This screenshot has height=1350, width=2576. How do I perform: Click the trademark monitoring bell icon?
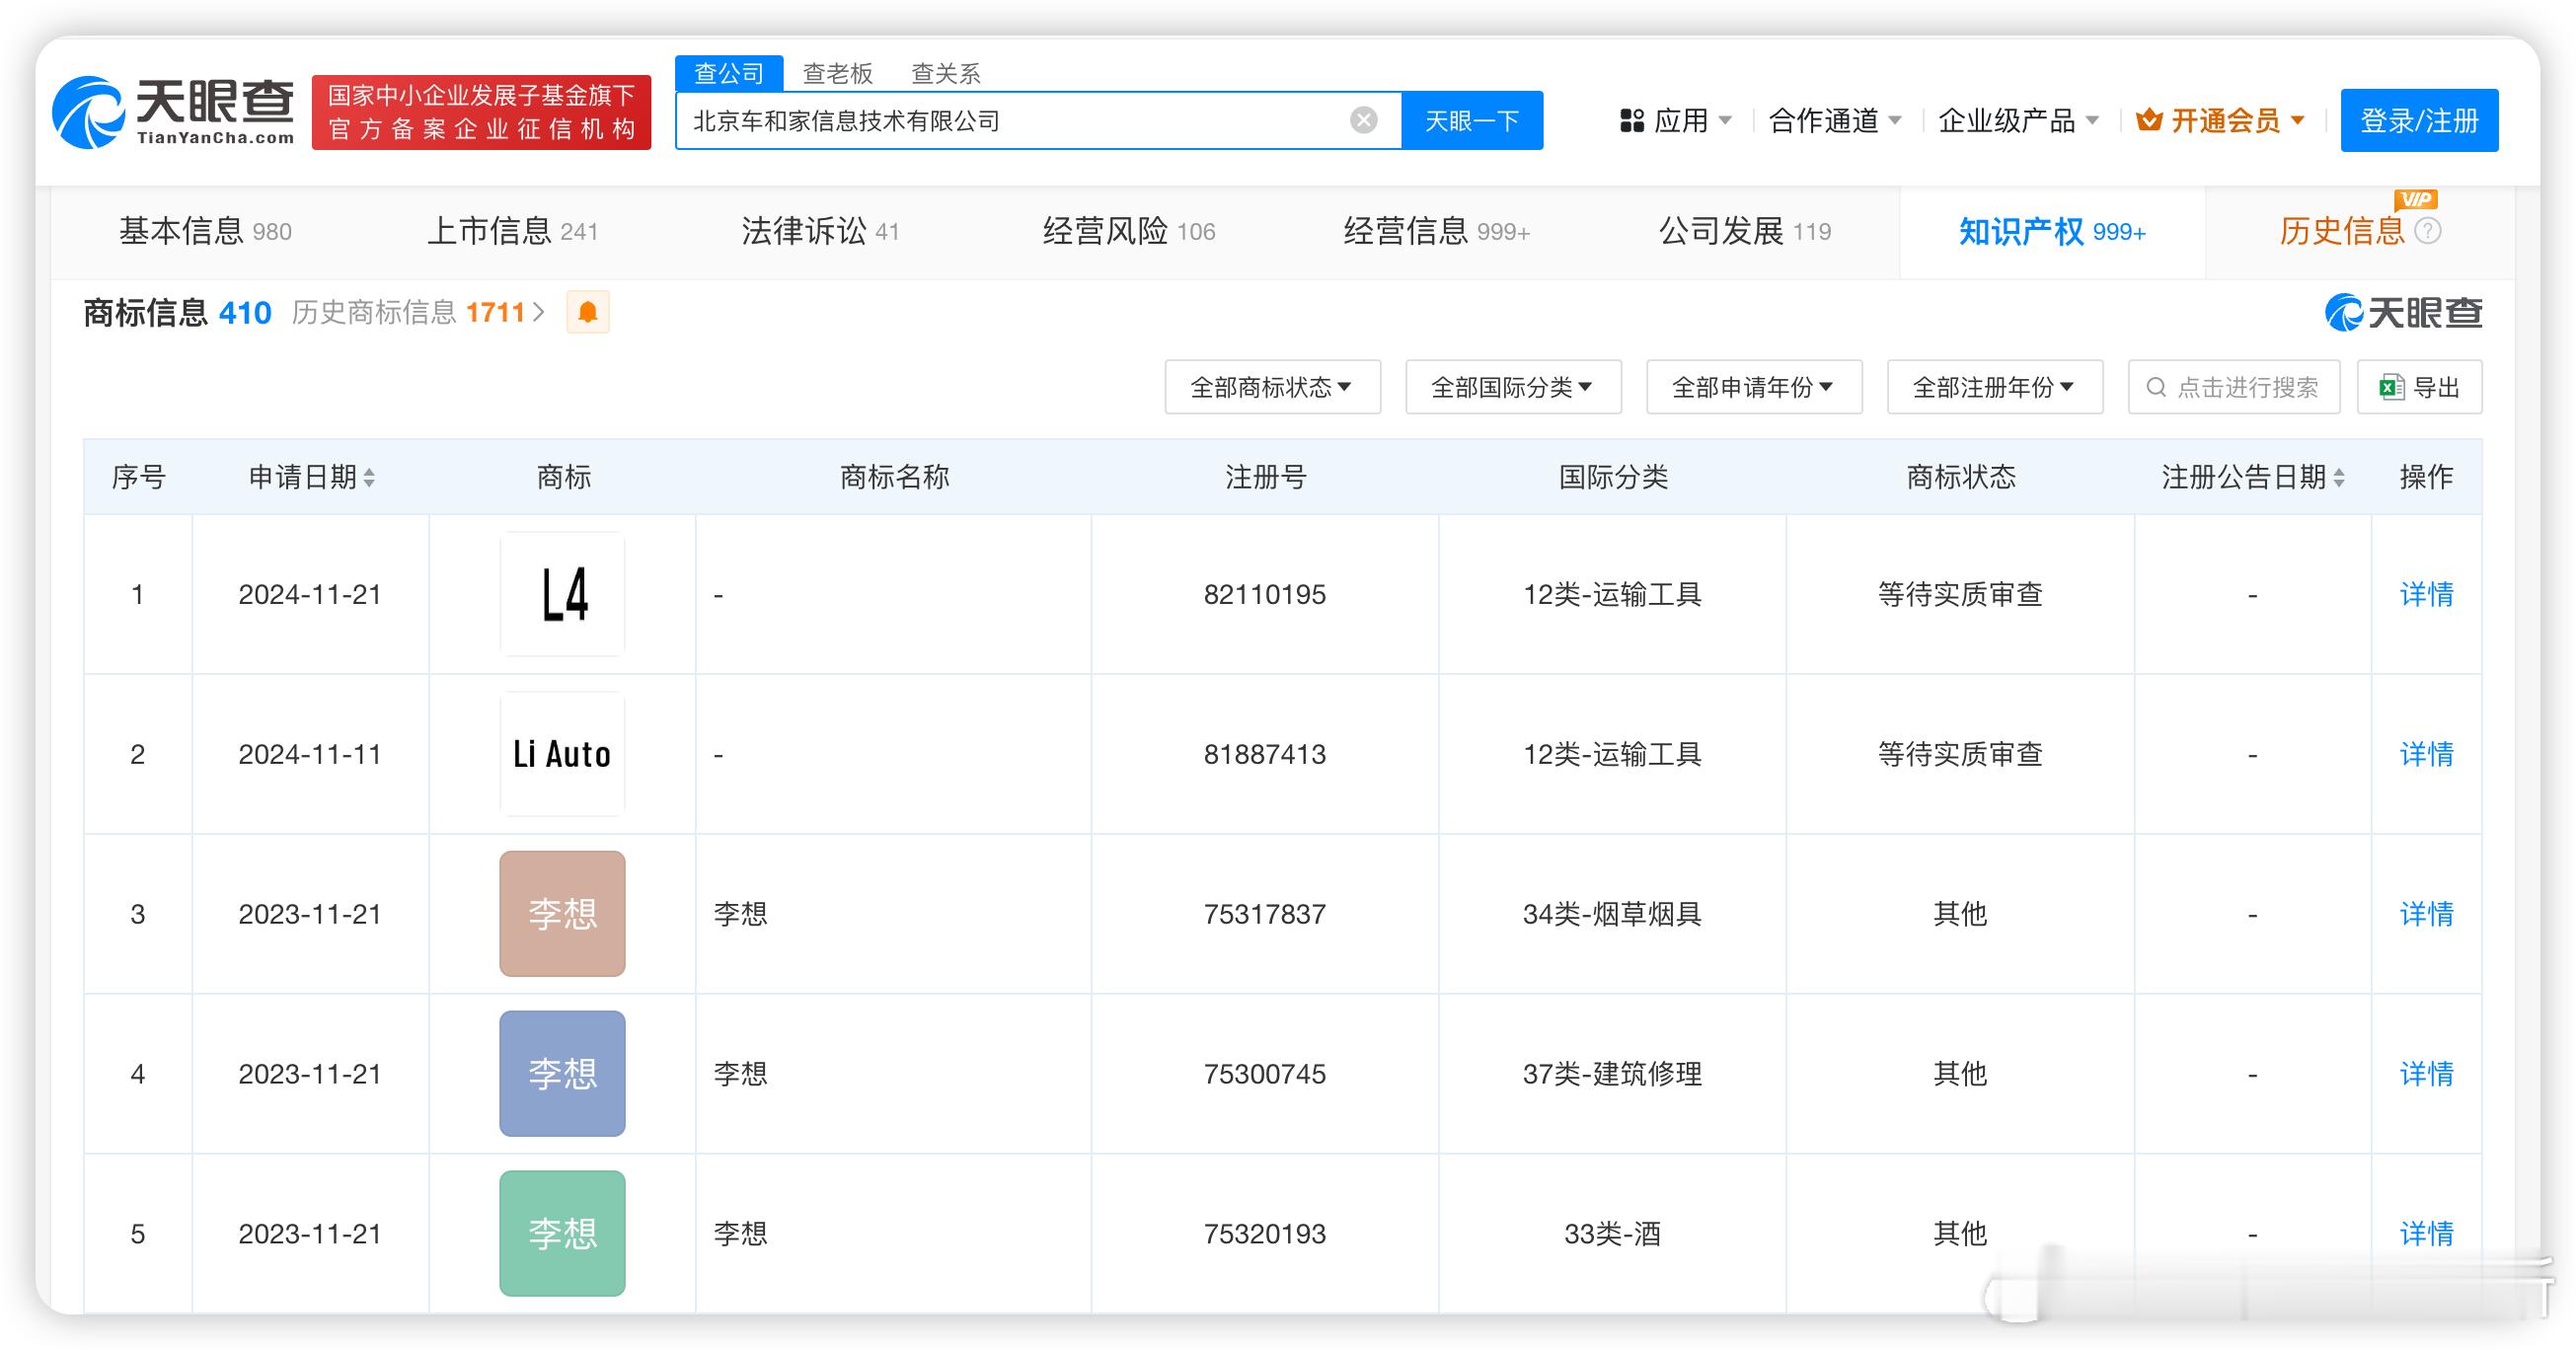coord(588,313)
